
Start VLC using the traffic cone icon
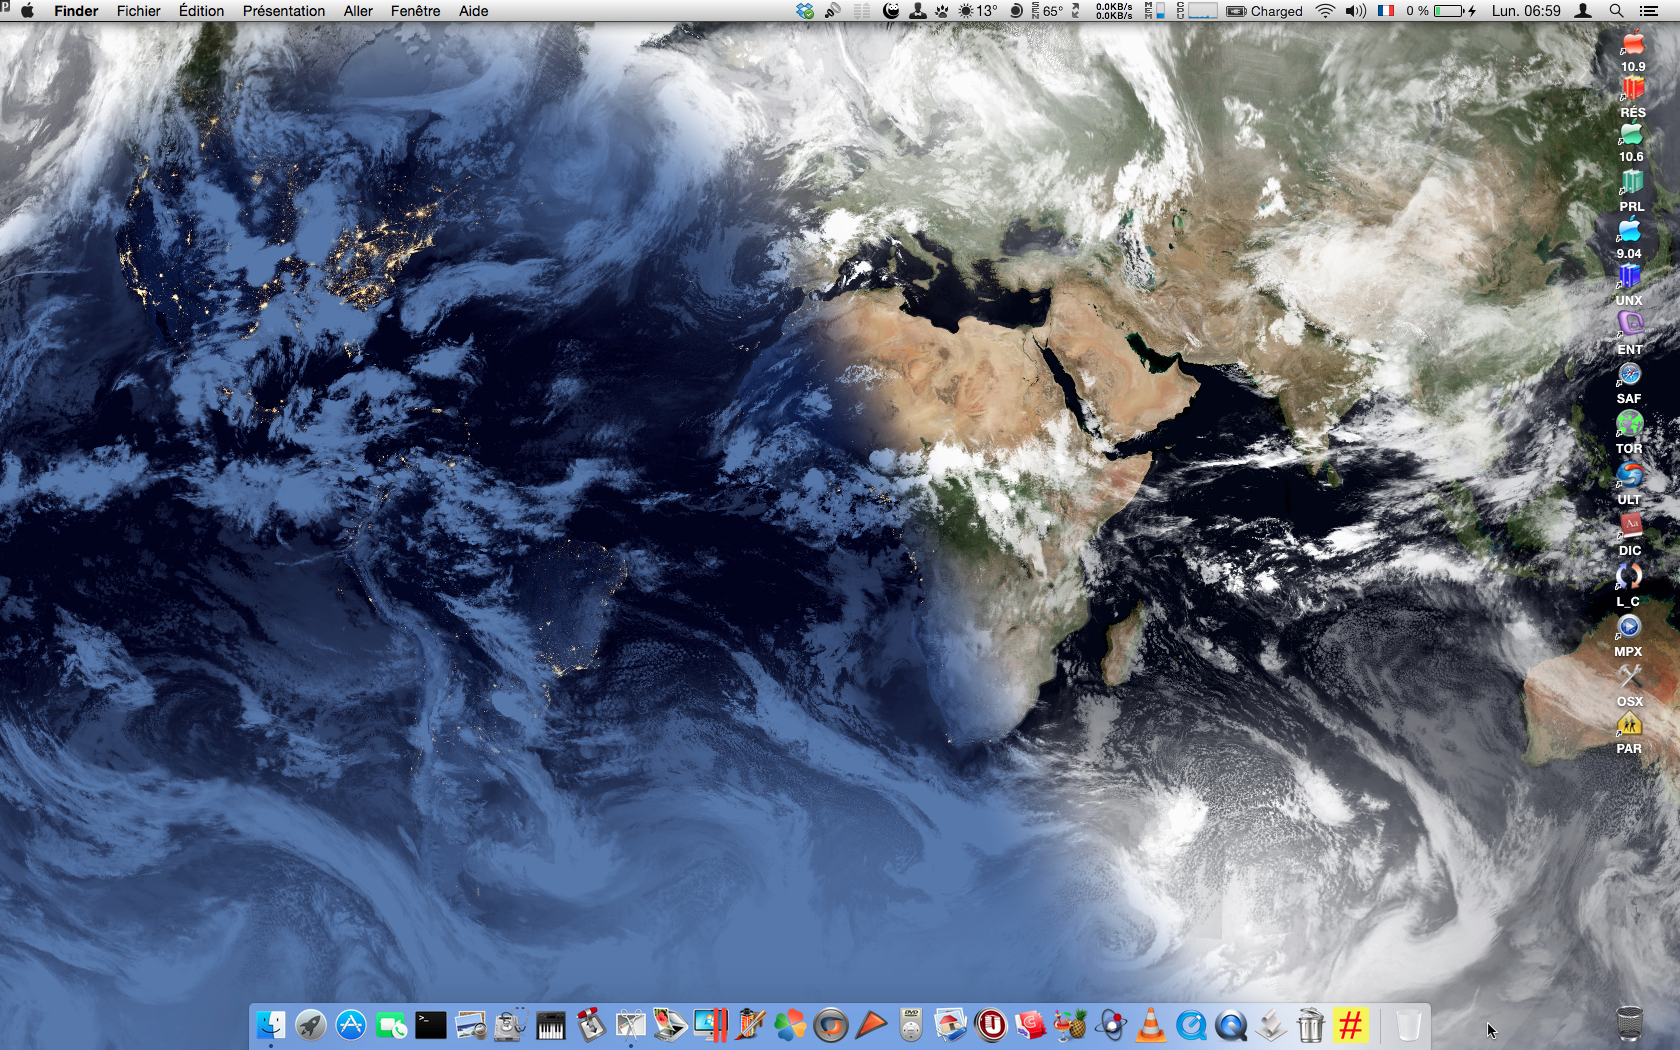pos(1151,1025)
